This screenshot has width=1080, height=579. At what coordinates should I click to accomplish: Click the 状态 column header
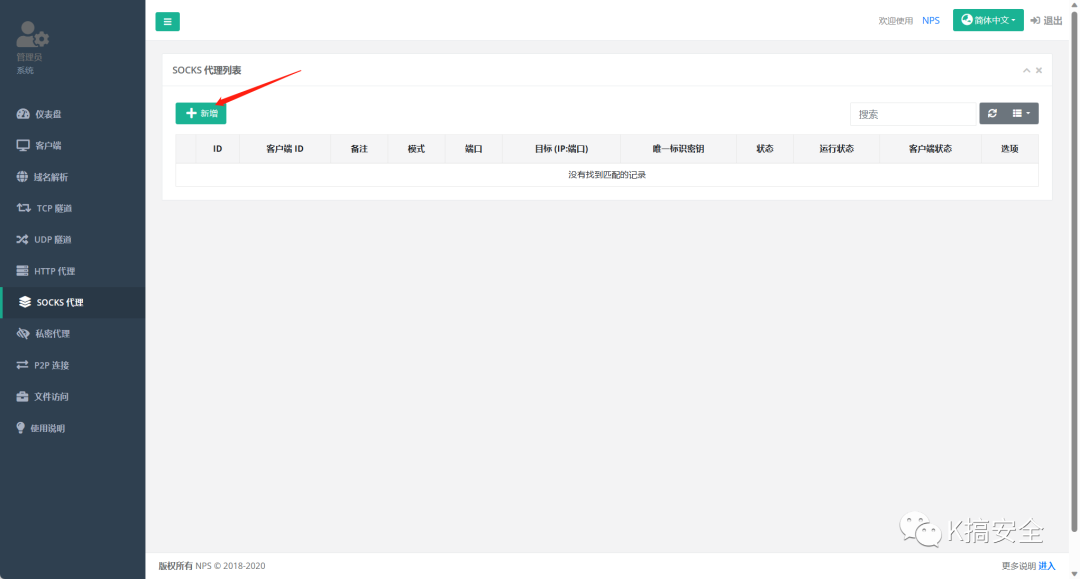[765, 149]
